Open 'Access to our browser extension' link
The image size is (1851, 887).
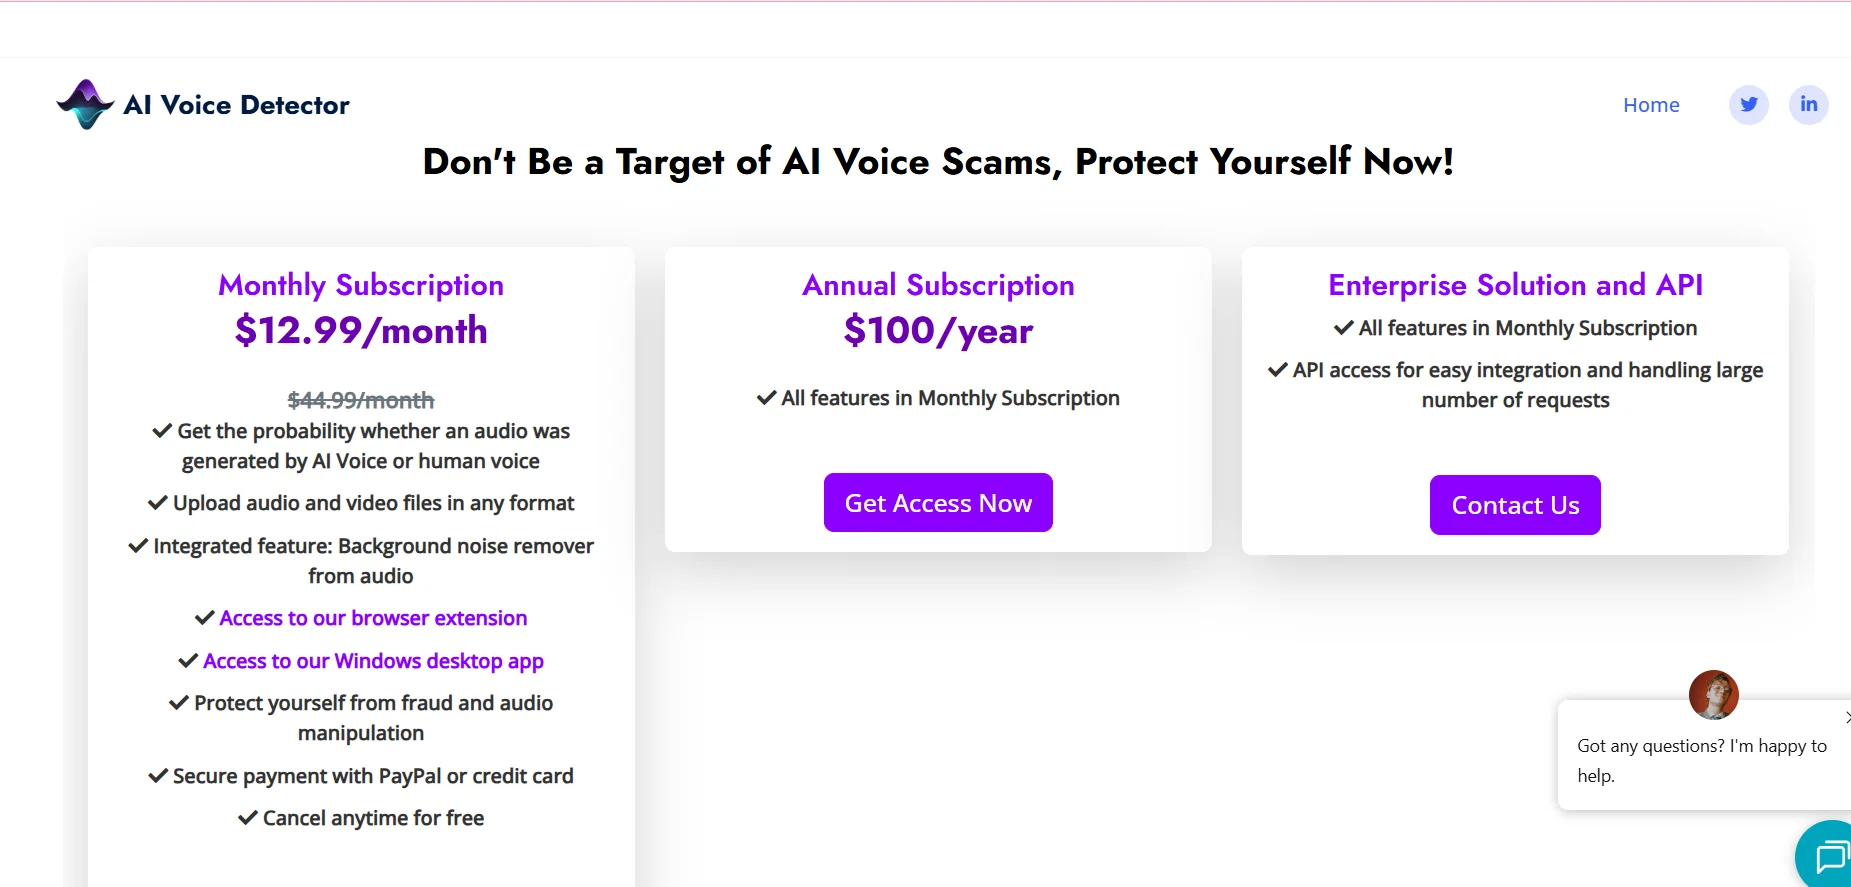pyautogui.click(x=373, y=617)
